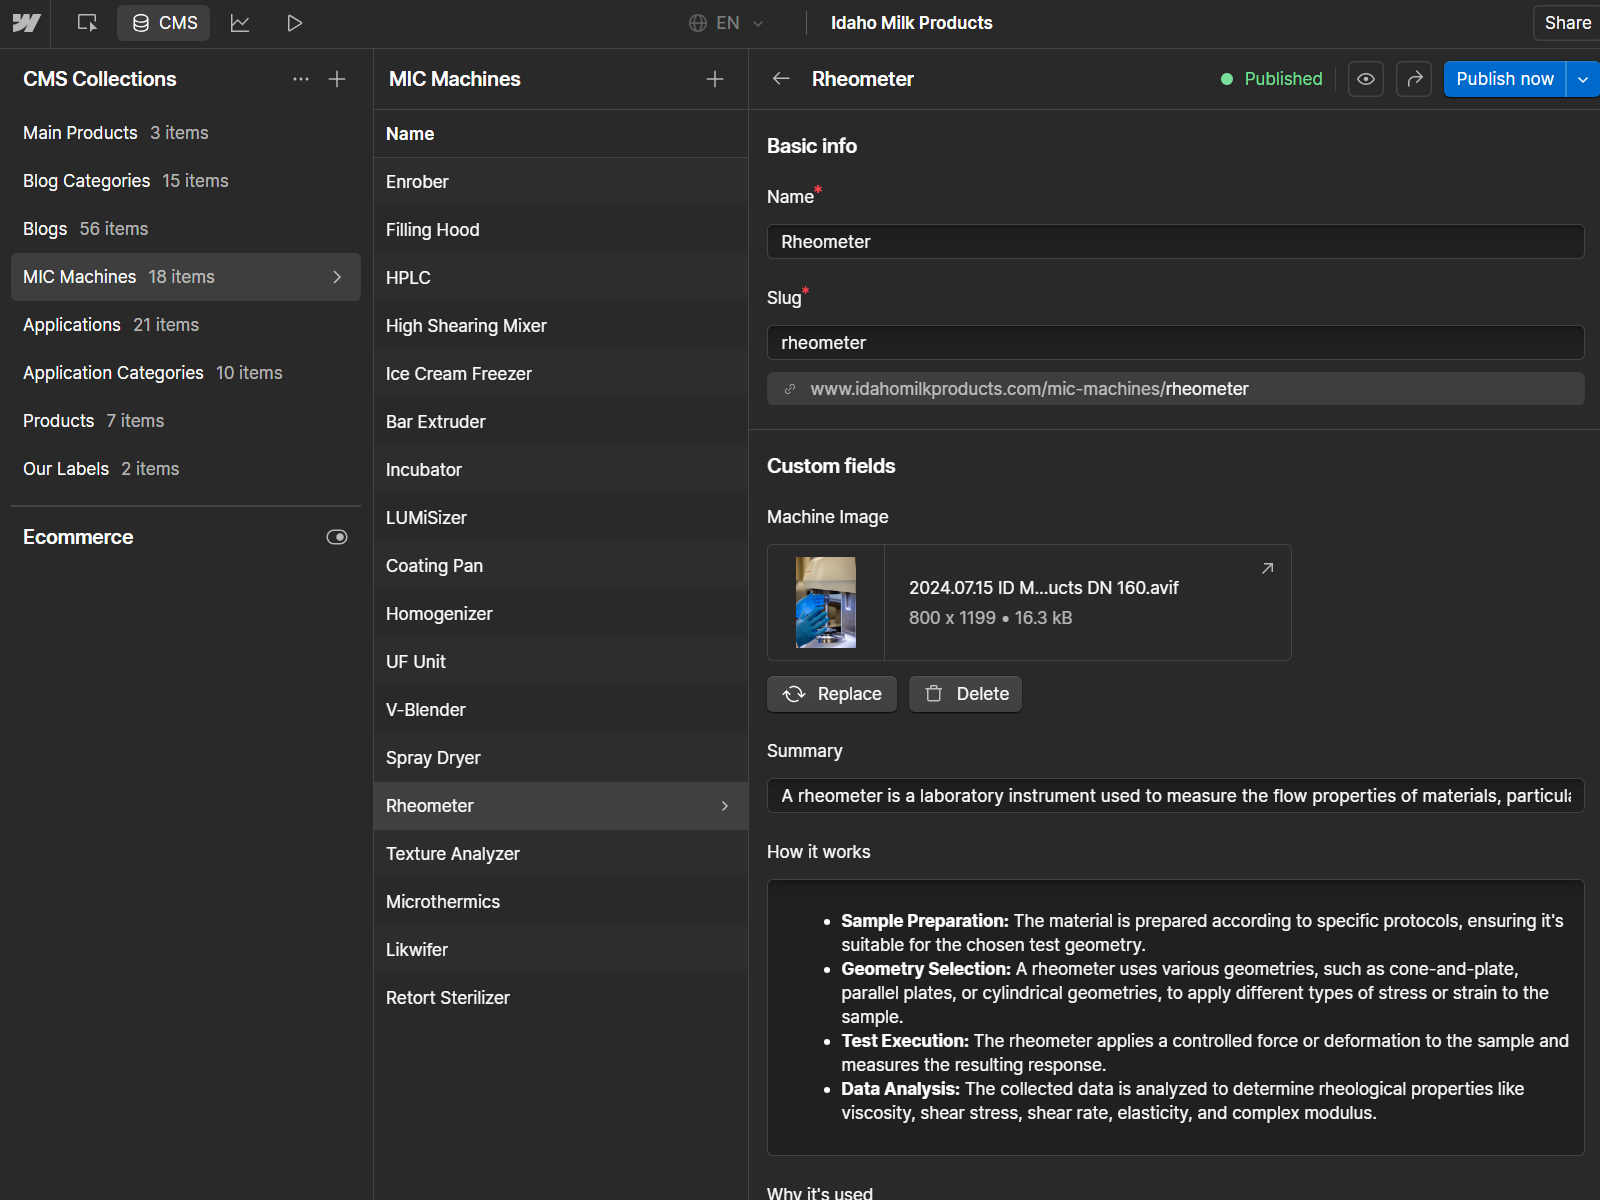Add a new MIC Machines item
This screenshot has height=1200, width=1600.
click(x=715, y=79)
